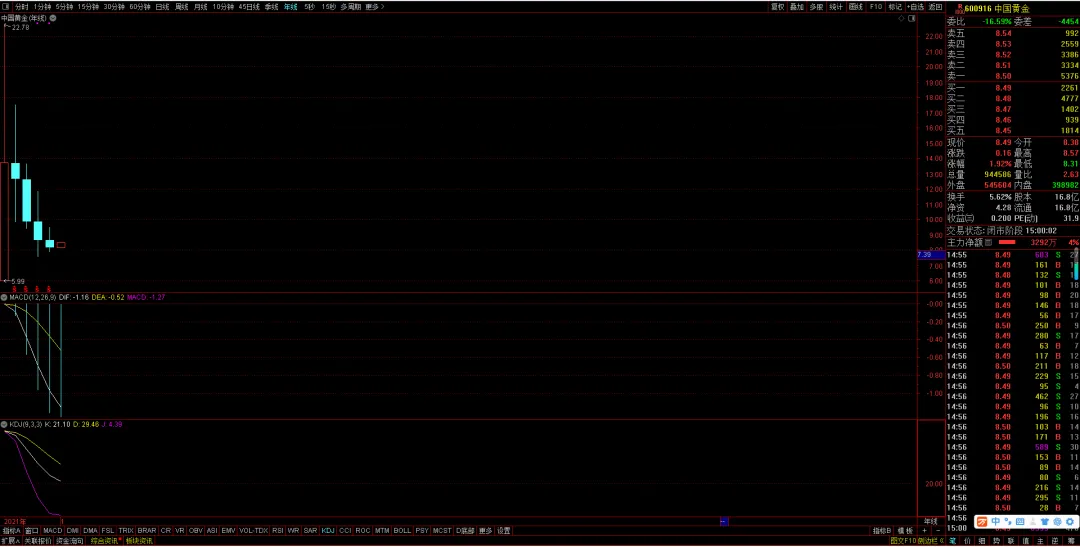
Task: Open F10 company information
Action: click(x=875, y=6)
